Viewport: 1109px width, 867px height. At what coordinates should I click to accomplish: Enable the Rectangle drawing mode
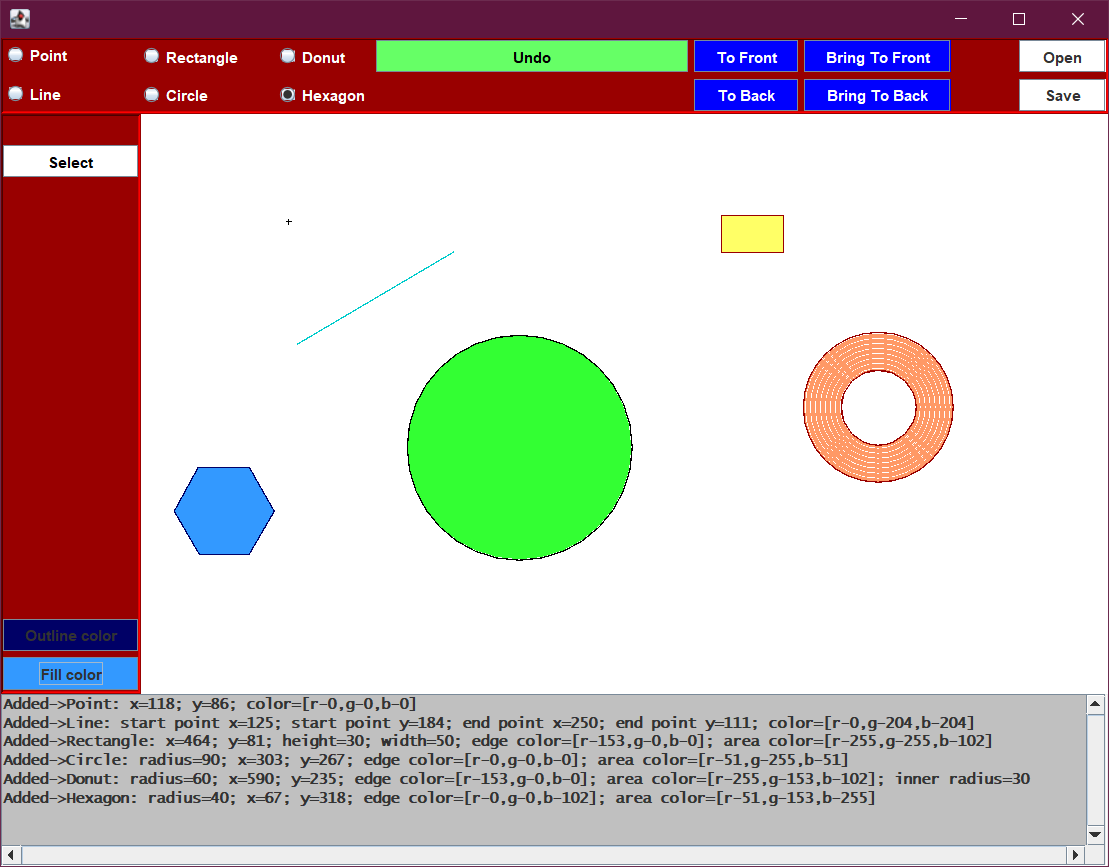(x=151, y=56)
